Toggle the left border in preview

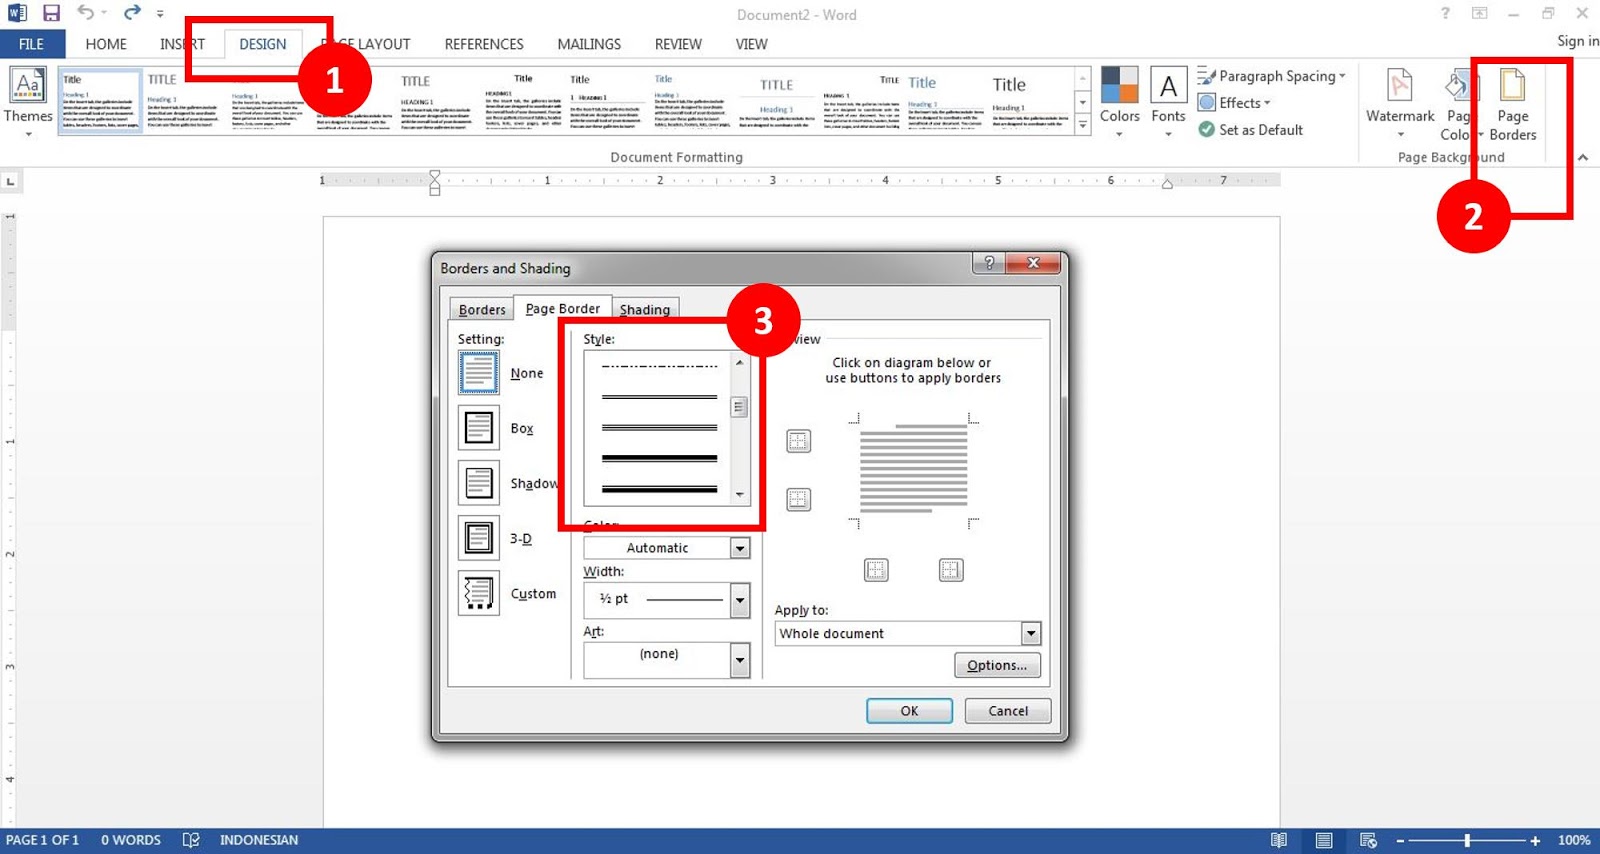click(876, 570)
